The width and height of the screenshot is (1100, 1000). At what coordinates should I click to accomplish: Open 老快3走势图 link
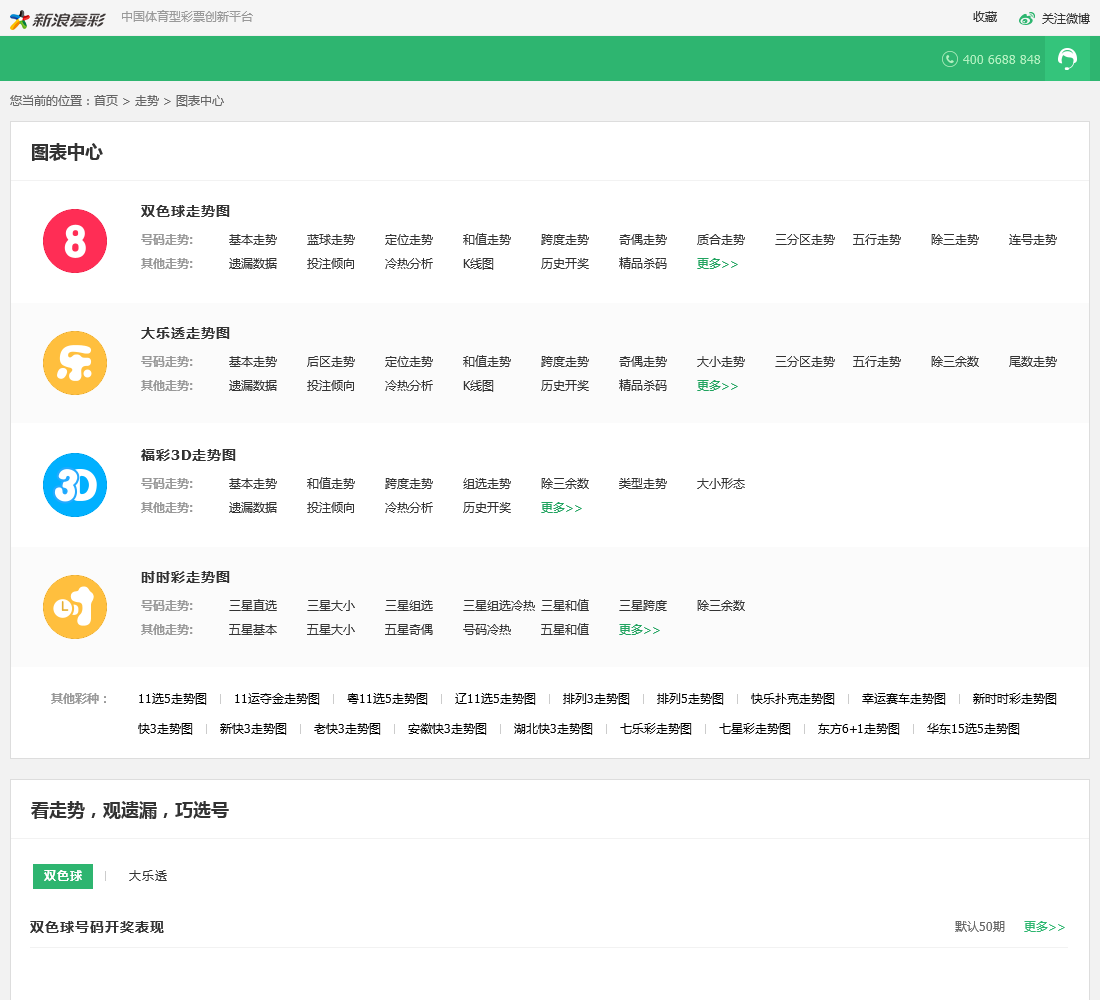point(347,729)
